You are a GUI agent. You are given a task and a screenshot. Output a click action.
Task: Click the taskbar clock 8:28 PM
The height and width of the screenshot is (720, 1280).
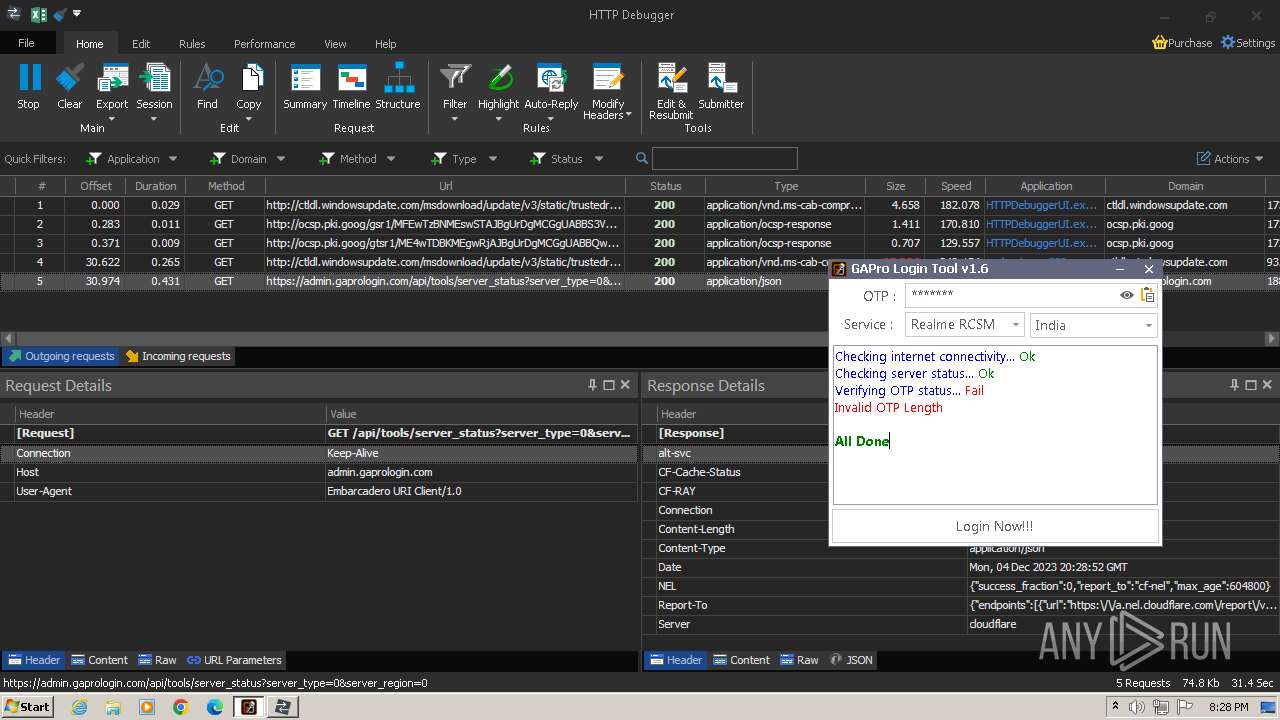(1228, 706)
